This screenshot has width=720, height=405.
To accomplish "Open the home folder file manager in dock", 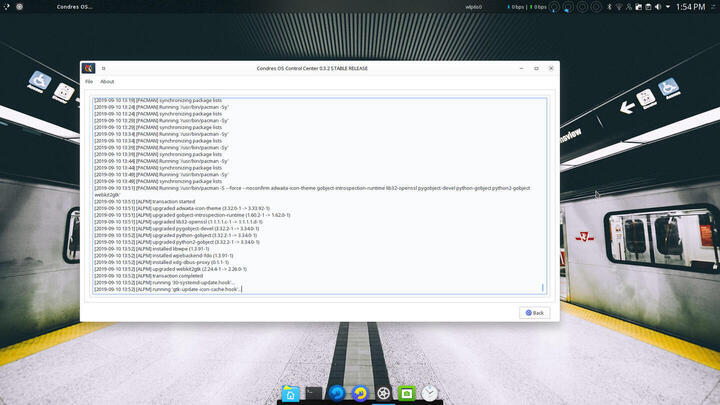I will pos(290,394).
